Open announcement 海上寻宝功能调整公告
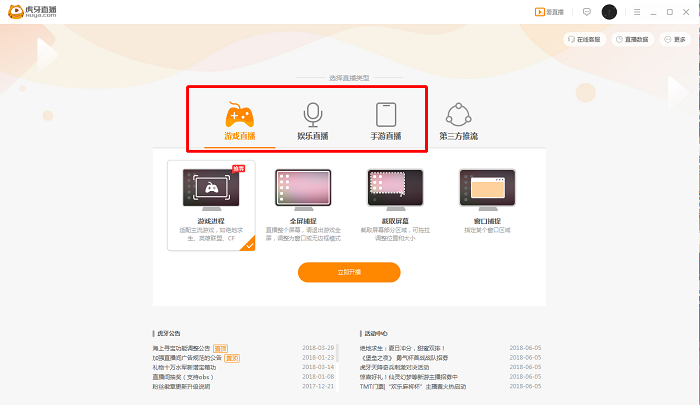 pyautogui.click(x=181, y=348)
